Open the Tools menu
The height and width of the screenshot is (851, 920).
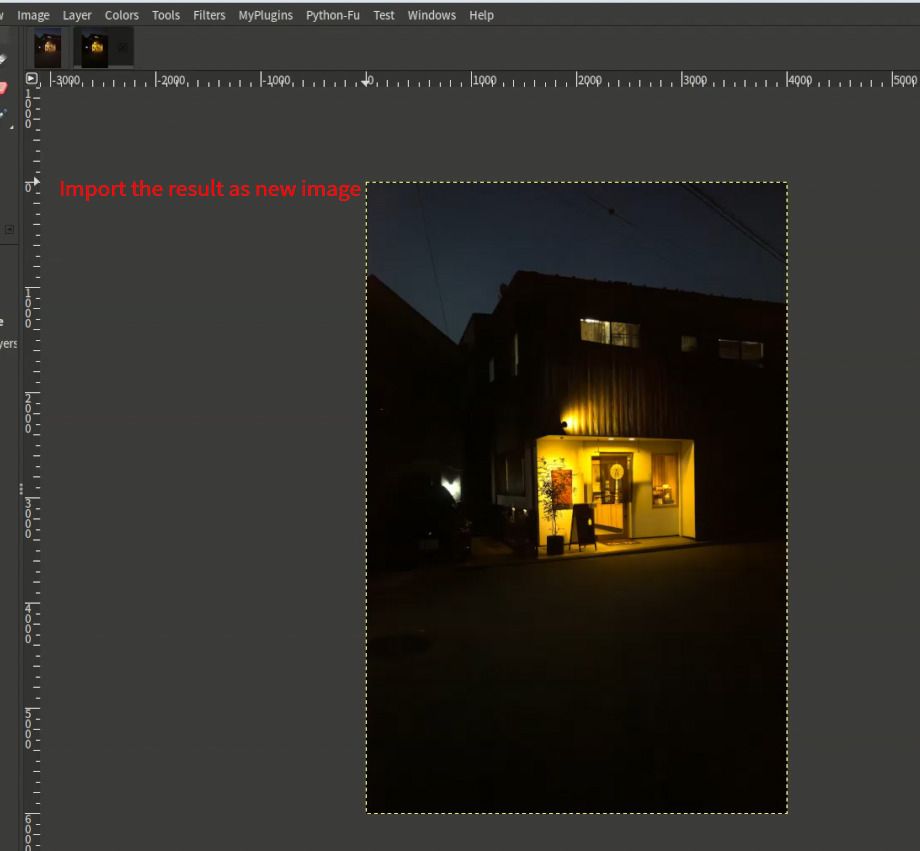click(165, 15)
